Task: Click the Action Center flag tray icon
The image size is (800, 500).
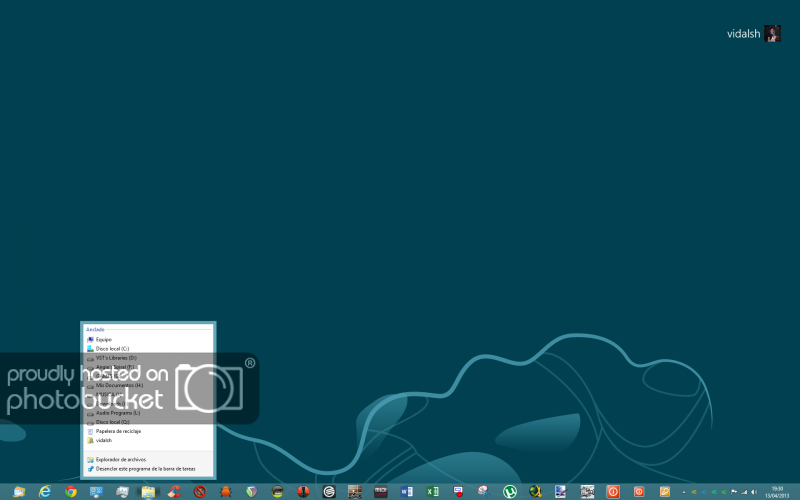Action: point(734,492)
